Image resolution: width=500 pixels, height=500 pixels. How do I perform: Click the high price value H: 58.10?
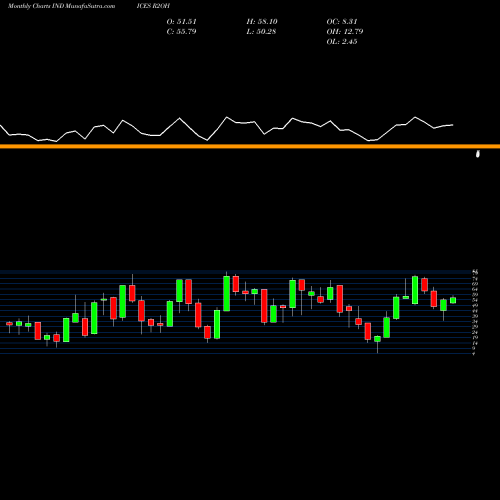[262, 22]
